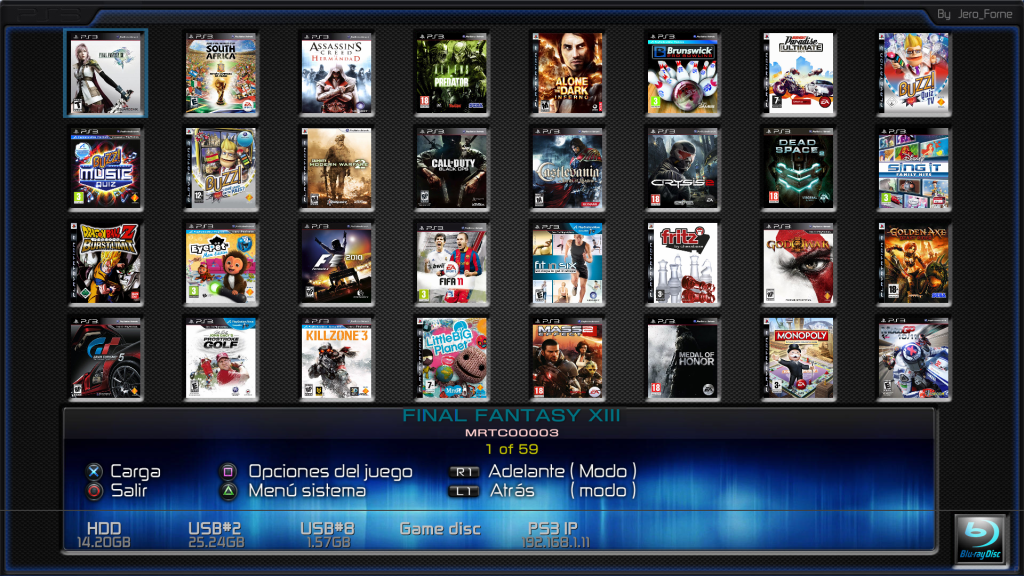Click the Salir label

coord(129,490)
